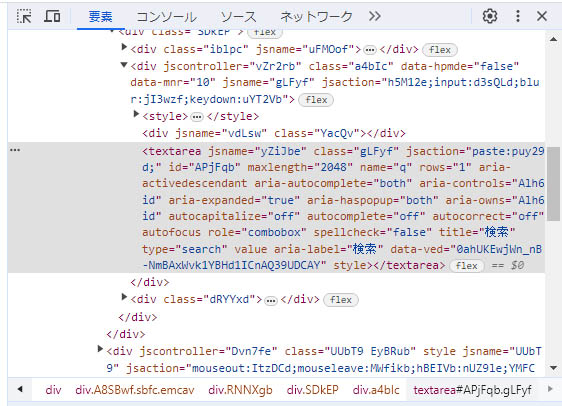
Task: Click the vertical scrollbar thumb
Action: pos(553,183)
